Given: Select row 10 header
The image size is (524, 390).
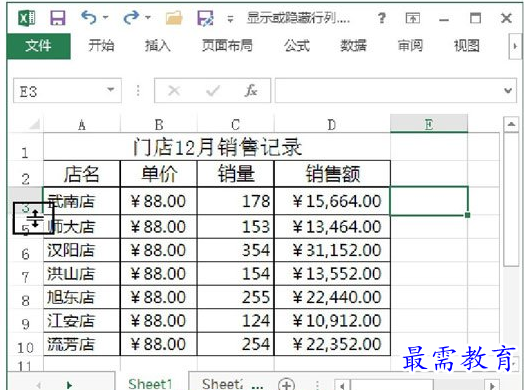Looking at the screenshot, I should [x=25, y=344].
